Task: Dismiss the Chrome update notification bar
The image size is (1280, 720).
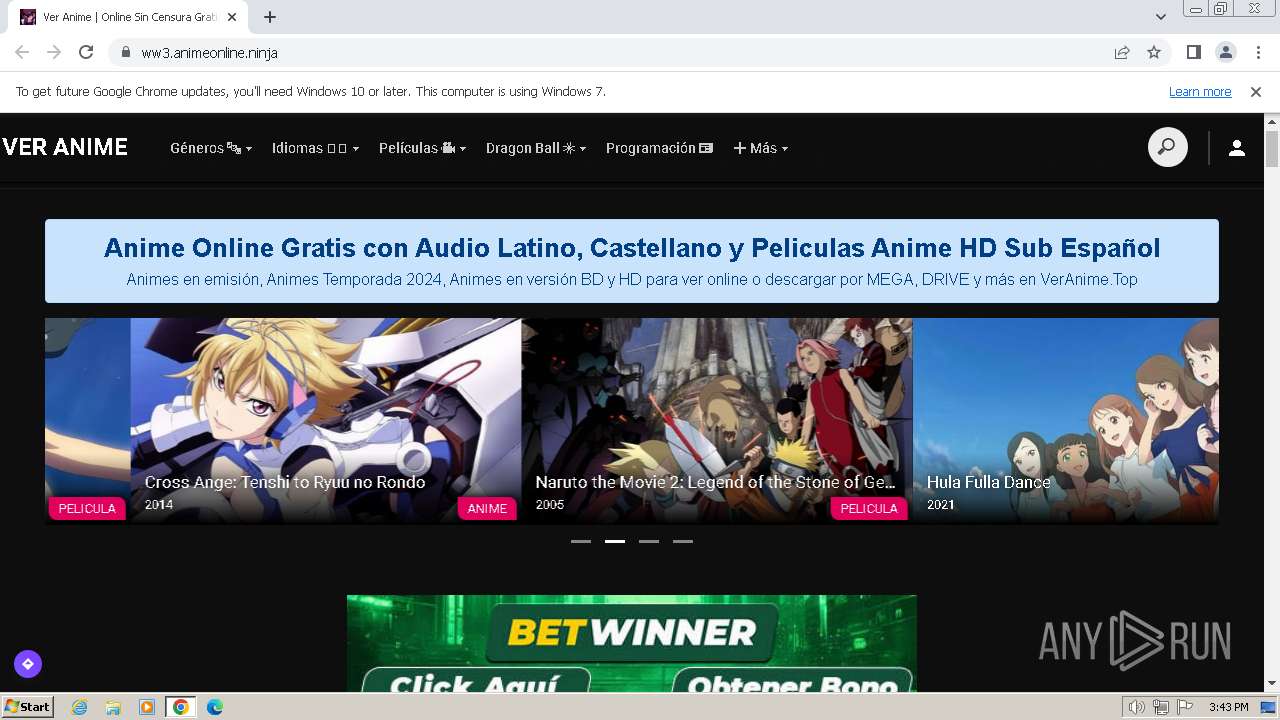Action: 1256,91
